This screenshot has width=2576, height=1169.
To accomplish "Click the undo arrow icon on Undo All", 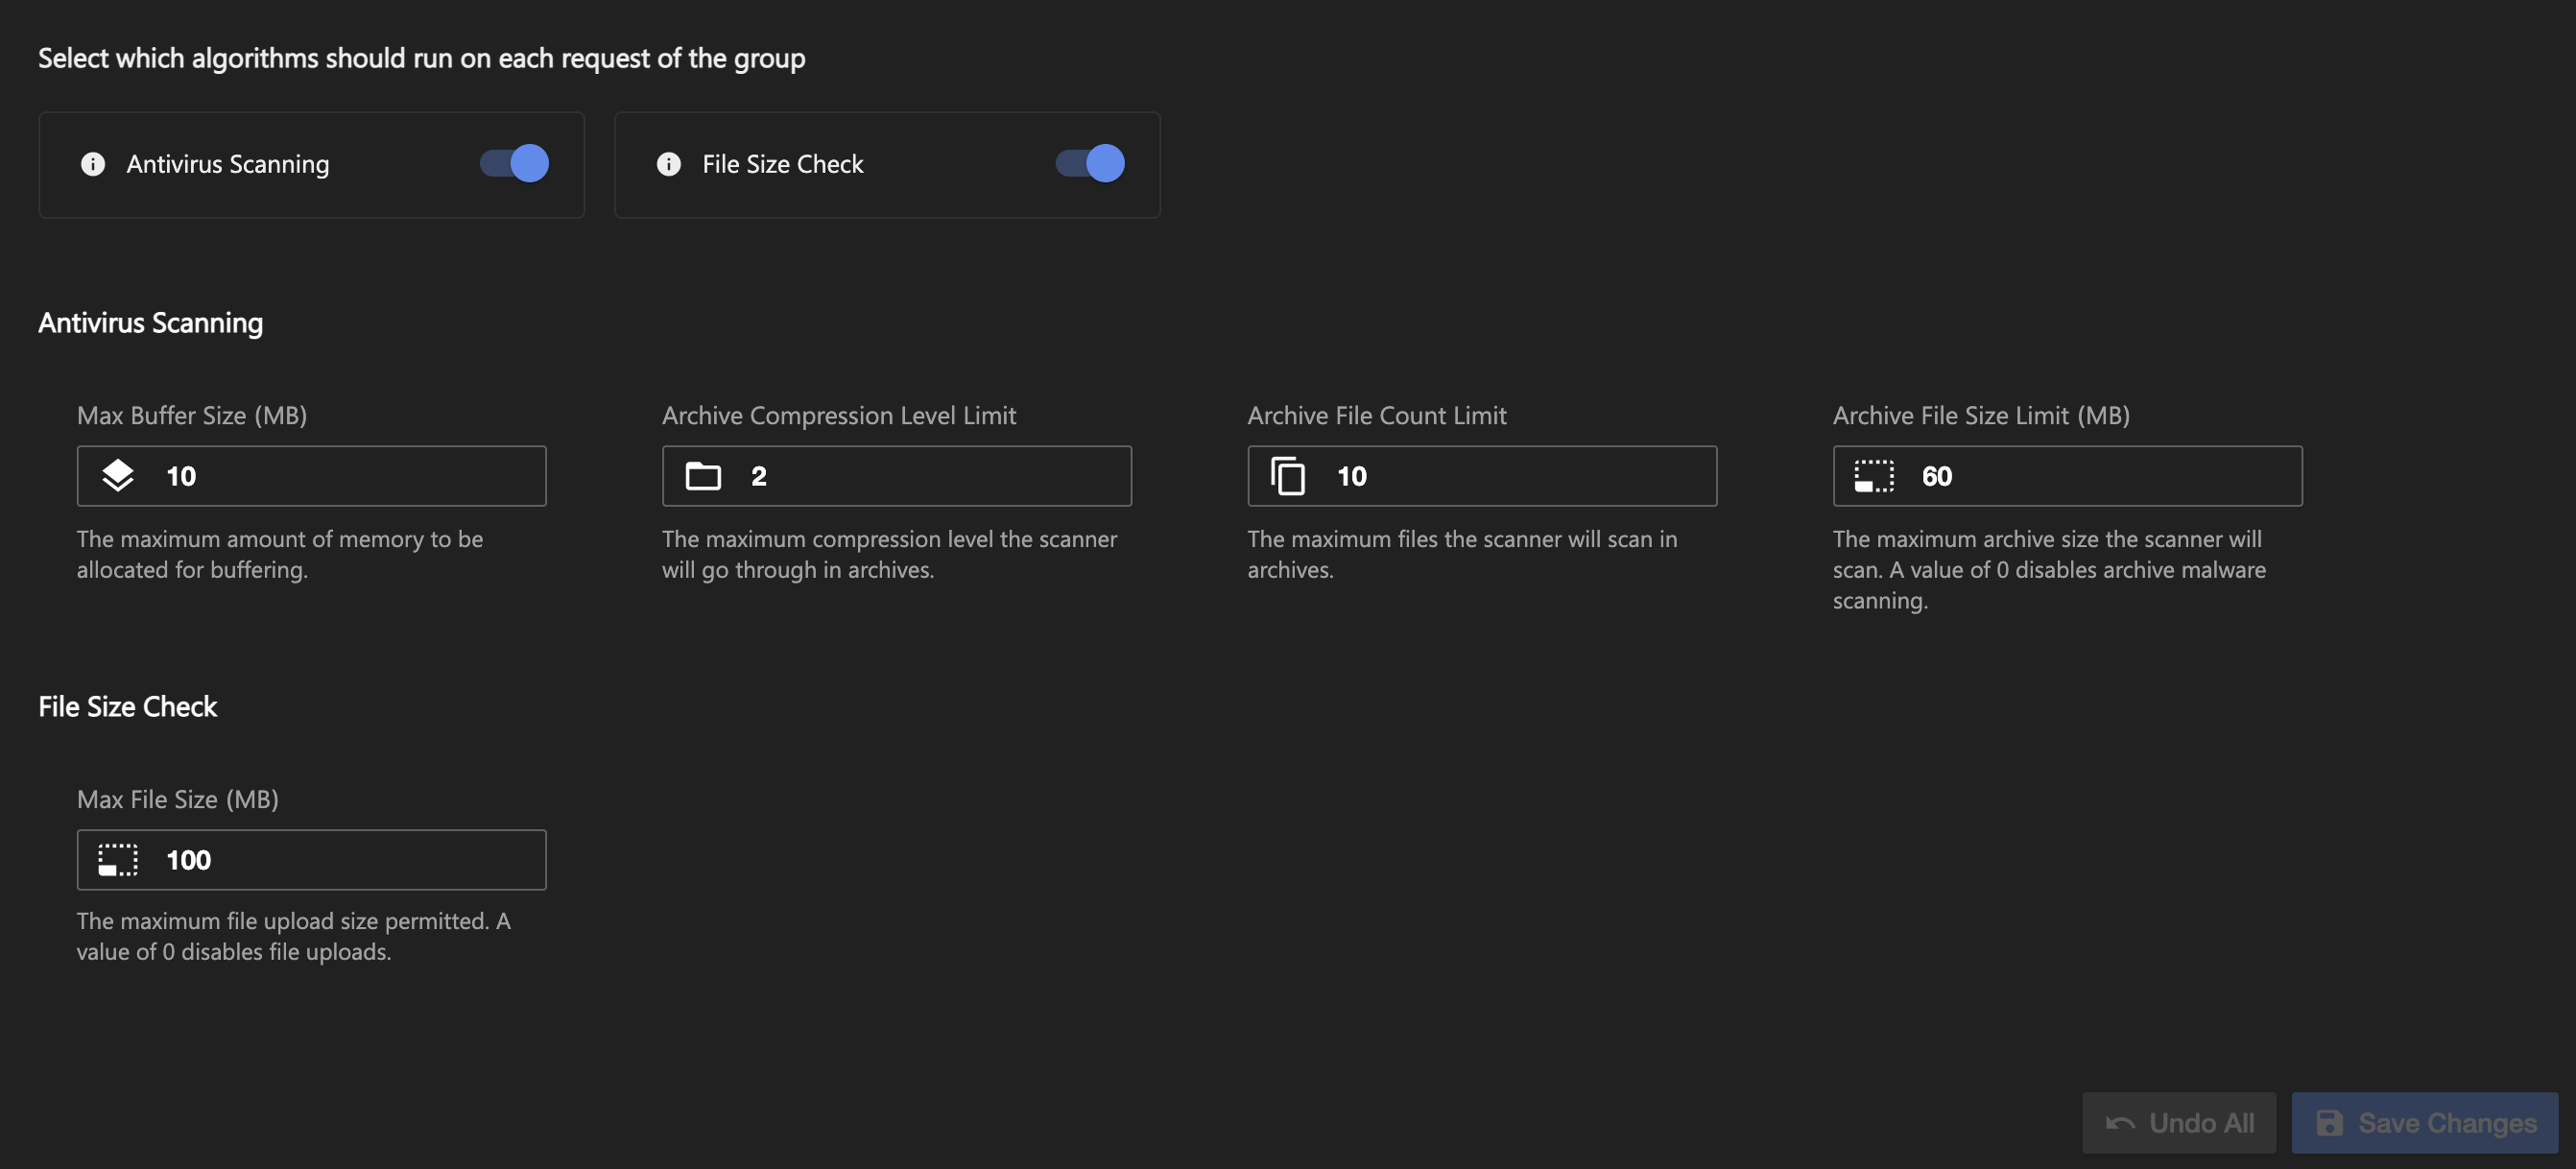I will [x=2120, y=1124].
